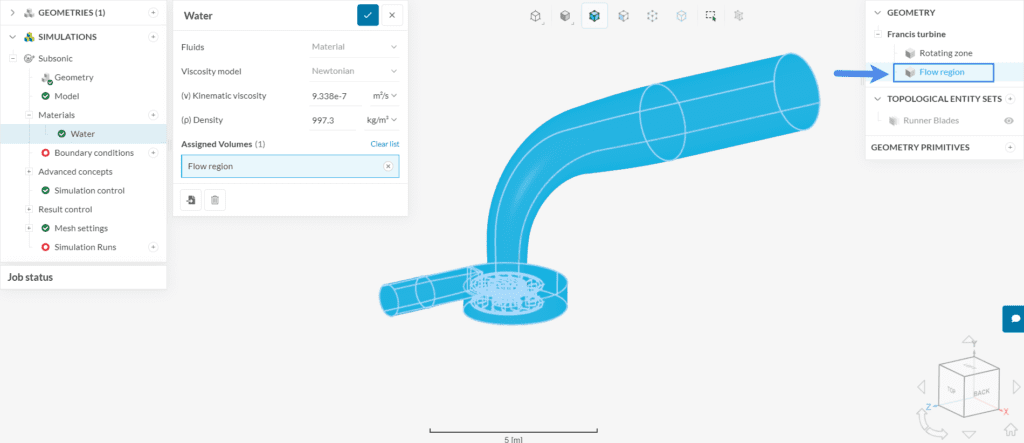Click the import material icon button

(x=191, y=200)
